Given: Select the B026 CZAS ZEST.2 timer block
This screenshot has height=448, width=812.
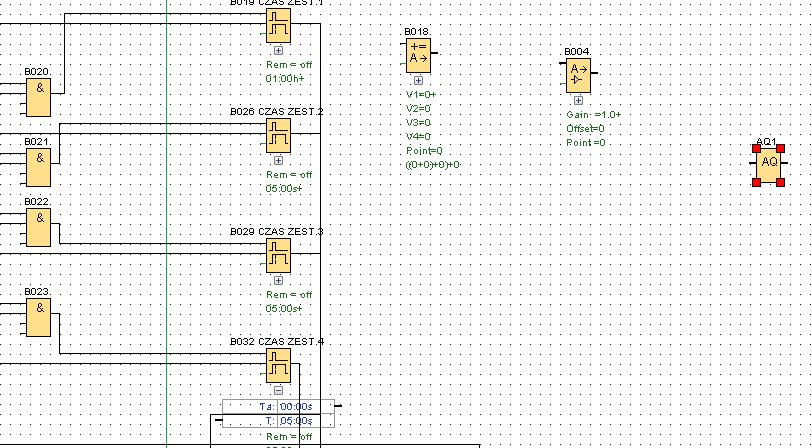Looking at the screenshot, I should click(x=279, y=136).
